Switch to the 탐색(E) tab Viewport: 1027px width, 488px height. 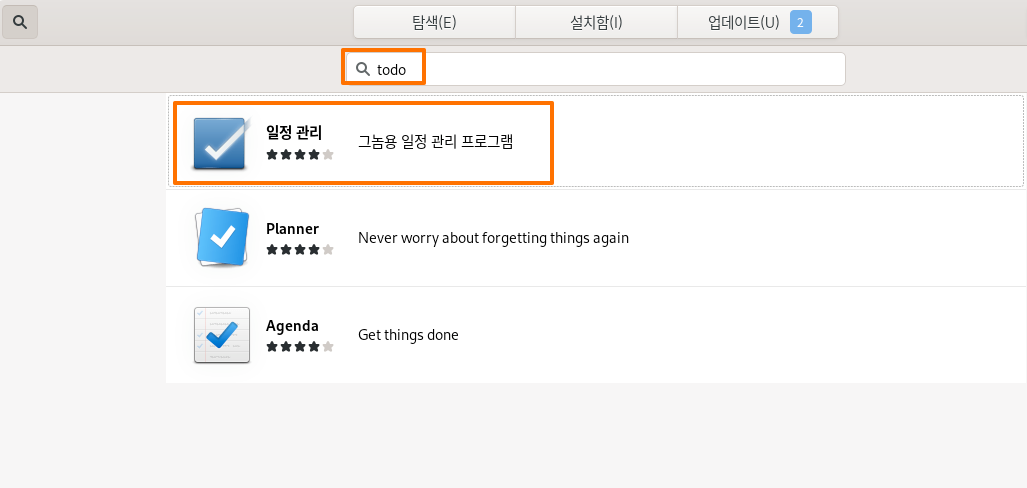(x=434, y=22)
